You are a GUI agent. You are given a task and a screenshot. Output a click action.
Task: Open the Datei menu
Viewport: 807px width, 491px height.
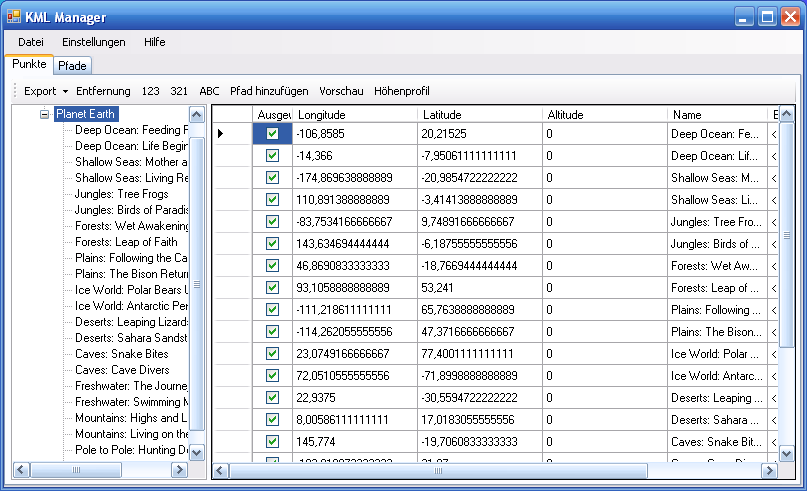point(31,42)
